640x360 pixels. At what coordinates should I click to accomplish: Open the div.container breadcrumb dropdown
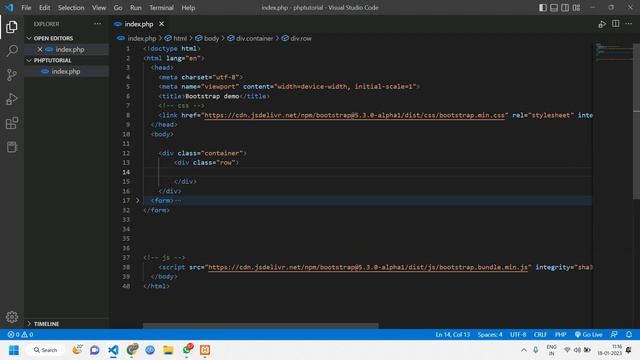pos(250,38)
